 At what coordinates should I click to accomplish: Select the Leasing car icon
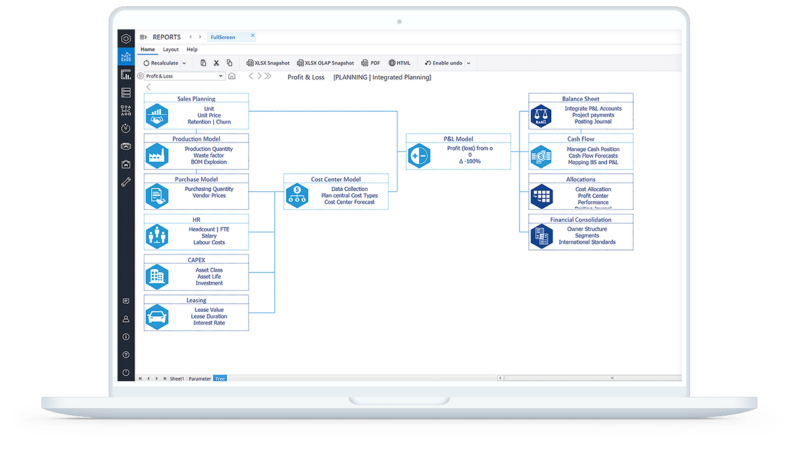[157, 316]
